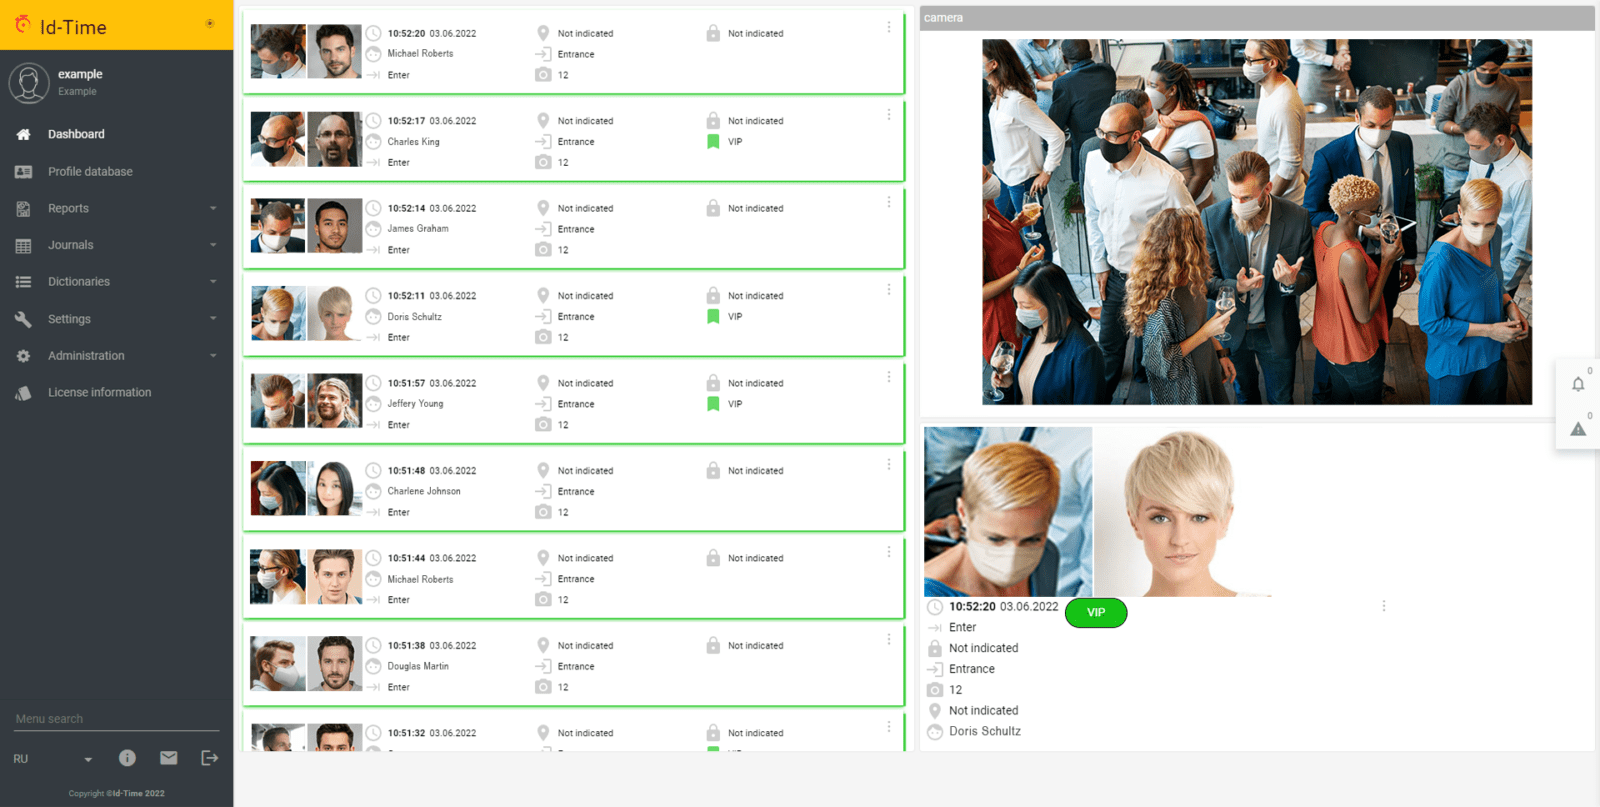Click the example user avatar icon

pos(29,83)
